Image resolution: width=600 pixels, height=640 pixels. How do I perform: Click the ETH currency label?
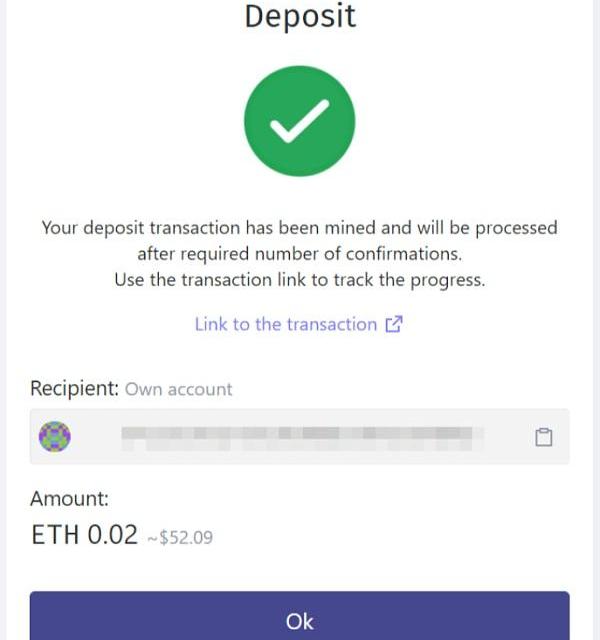pos(55,535)
